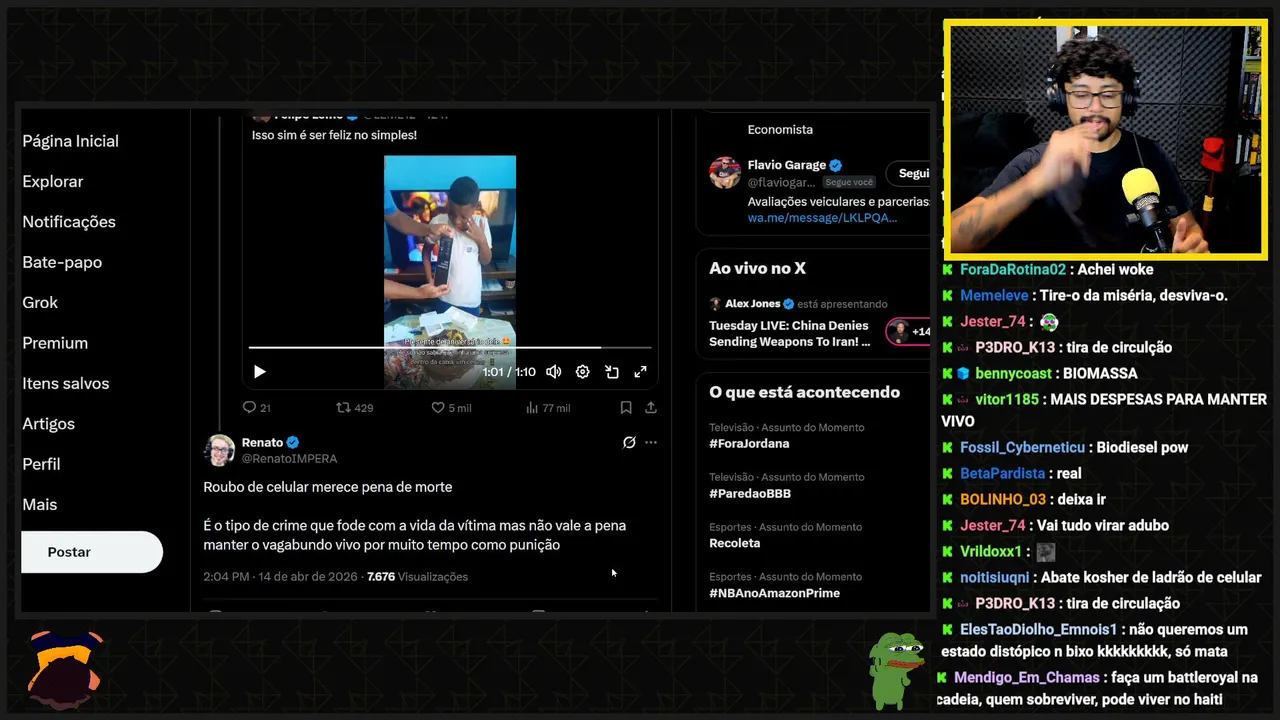
Task: Open the three-dot menu on Renato's tweet
Action: point(651,442)
